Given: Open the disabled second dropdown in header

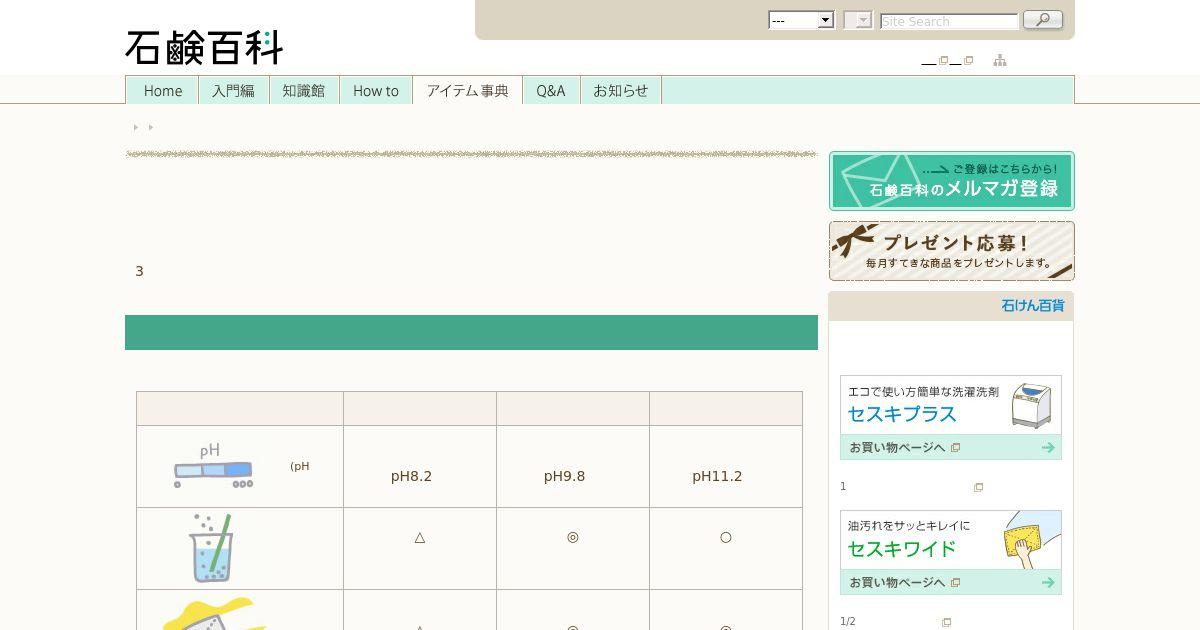Looking at the screenshot, I should click(x=858, y=20).
